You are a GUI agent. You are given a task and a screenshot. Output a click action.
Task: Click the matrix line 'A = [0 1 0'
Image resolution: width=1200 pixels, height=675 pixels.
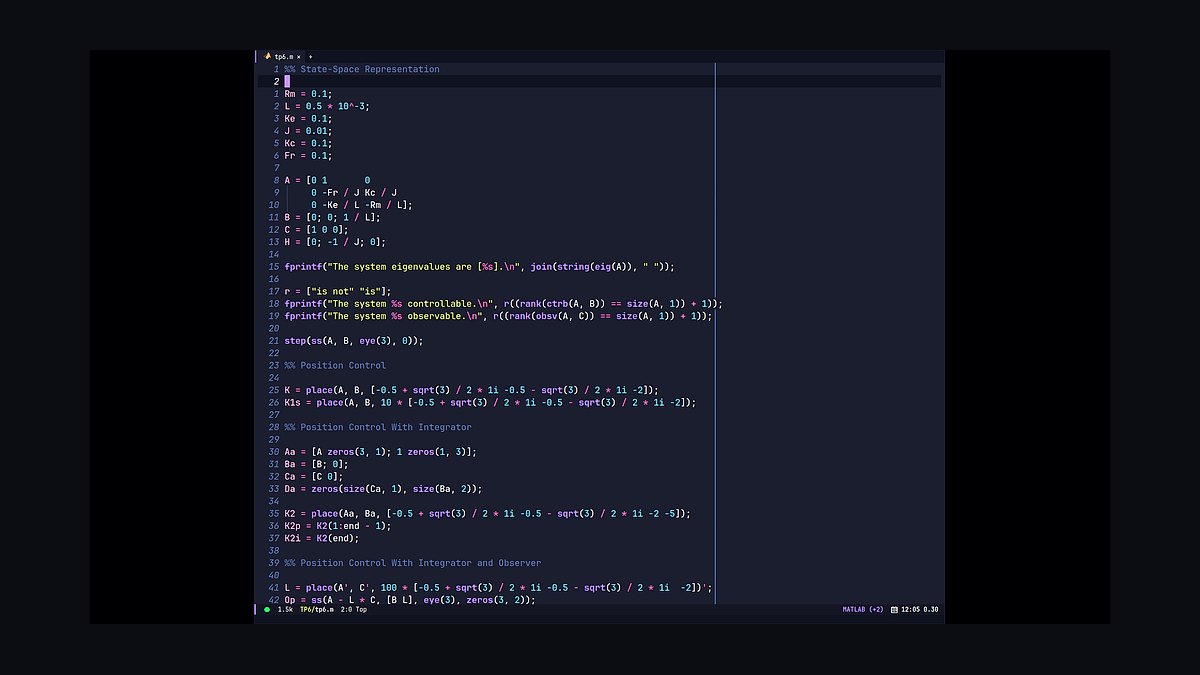(327, 180)
